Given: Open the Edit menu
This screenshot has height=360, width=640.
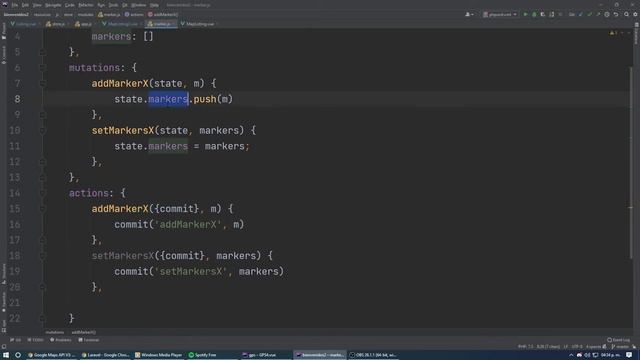Looking at the screenshot, I should pos(25,5).
